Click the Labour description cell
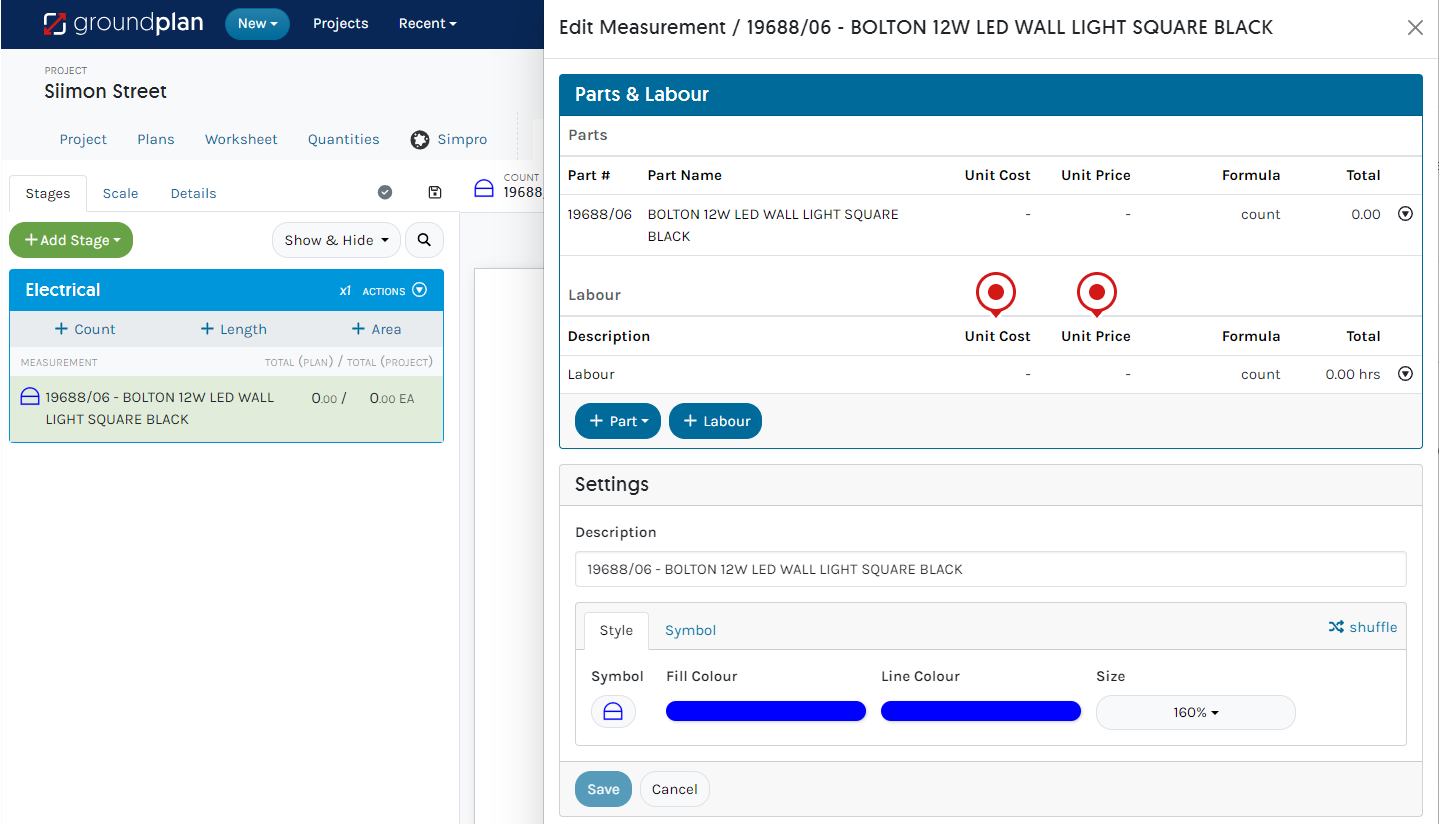This screenshot has width=1440, height=824. click(591, 374)
